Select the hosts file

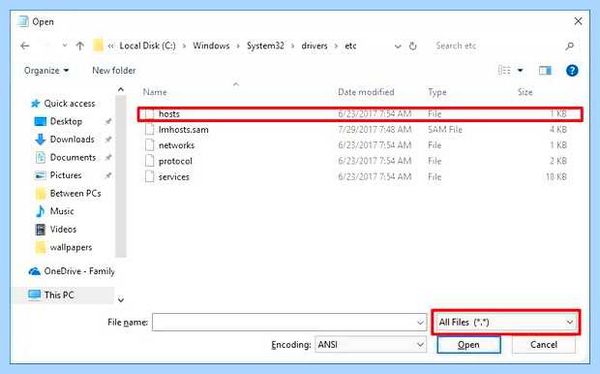(x=360, y=114)
